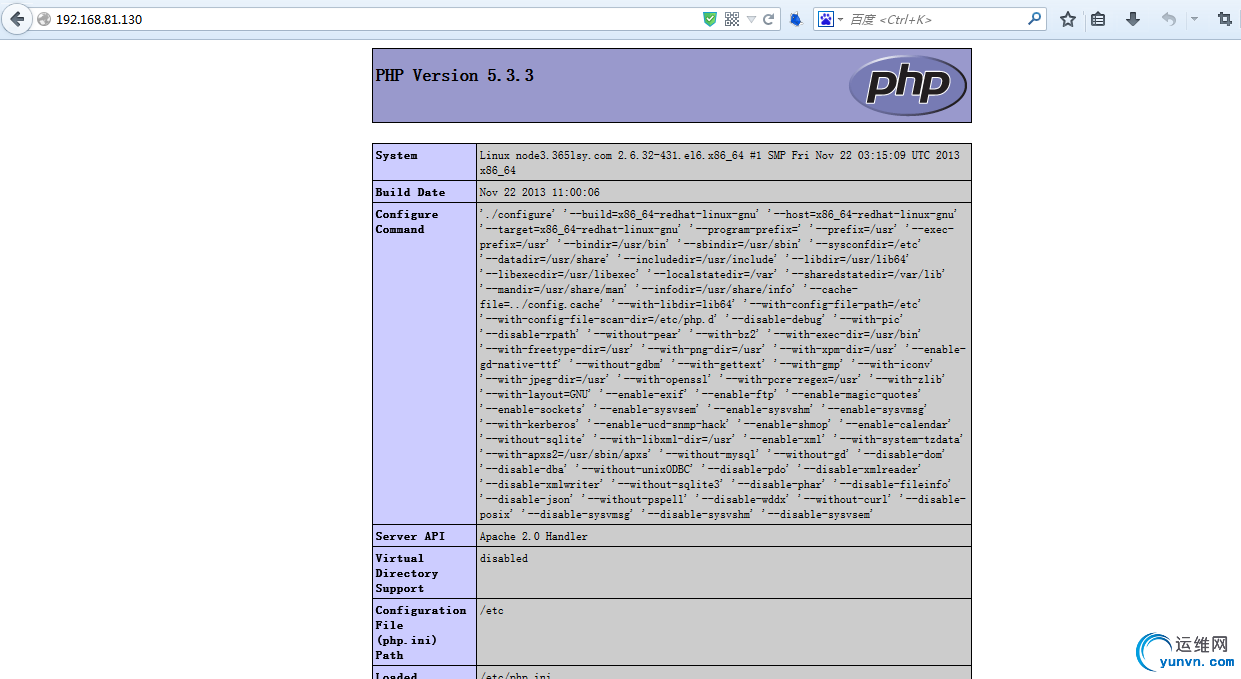1241x679 pixels.
Task: Click the 'Apache 2.0 Handler' value
Action: tap(534, 536)
